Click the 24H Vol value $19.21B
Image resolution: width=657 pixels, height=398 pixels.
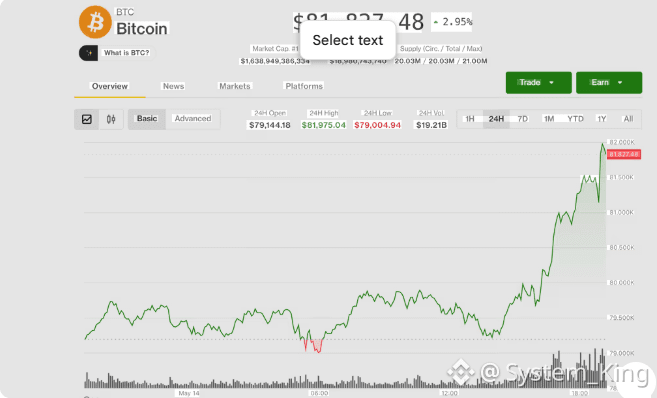(431, 125)
